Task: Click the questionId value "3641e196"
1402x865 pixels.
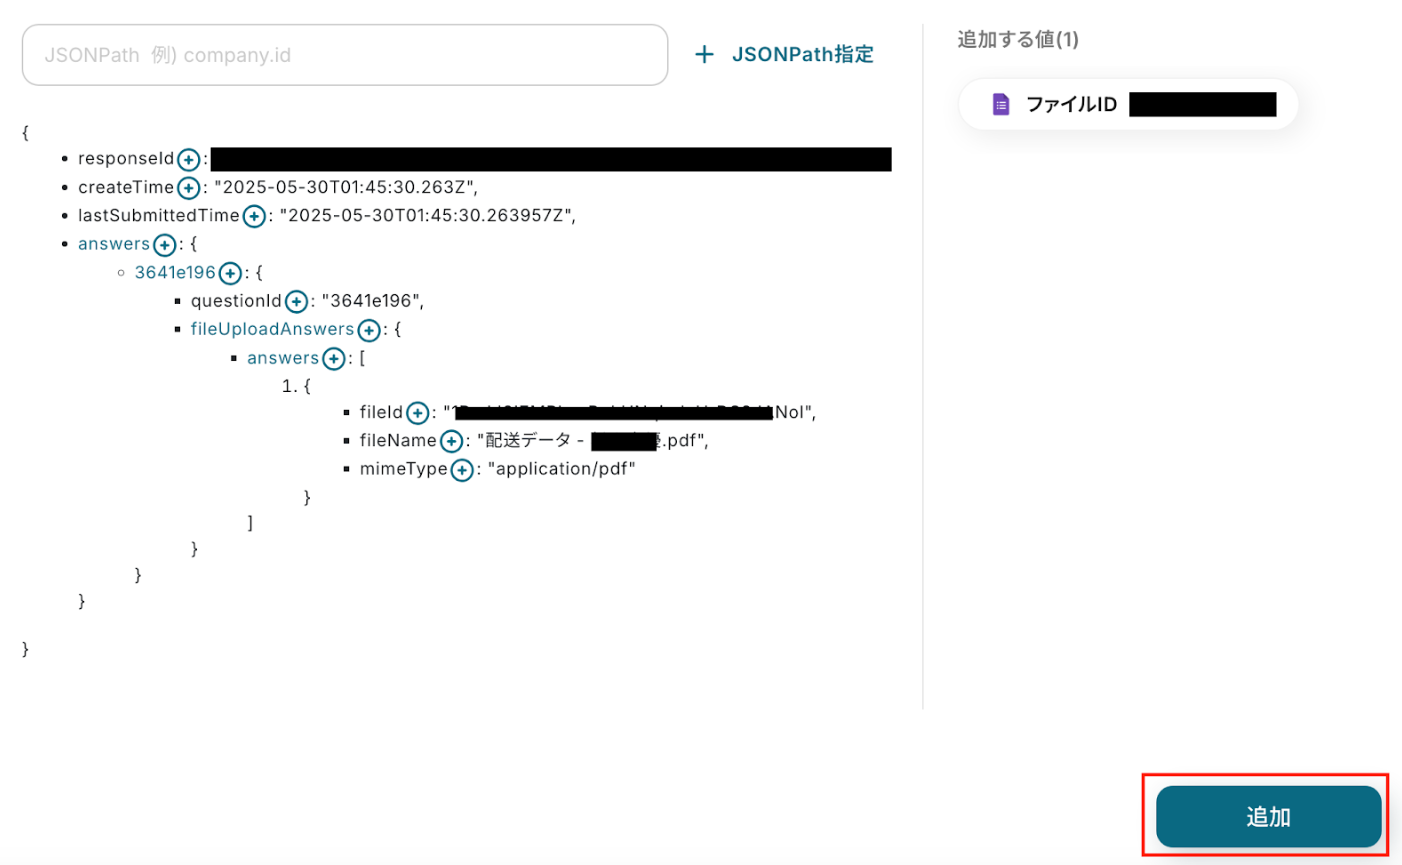Action: (x=372, y=300)
